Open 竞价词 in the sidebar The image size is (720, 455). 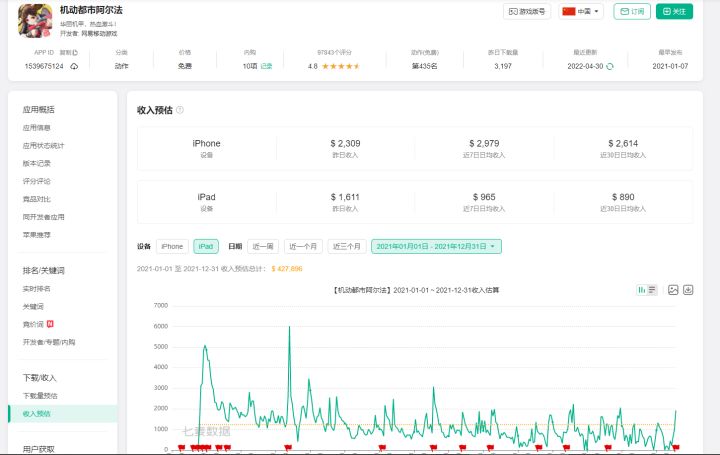[x=33, y=325]
